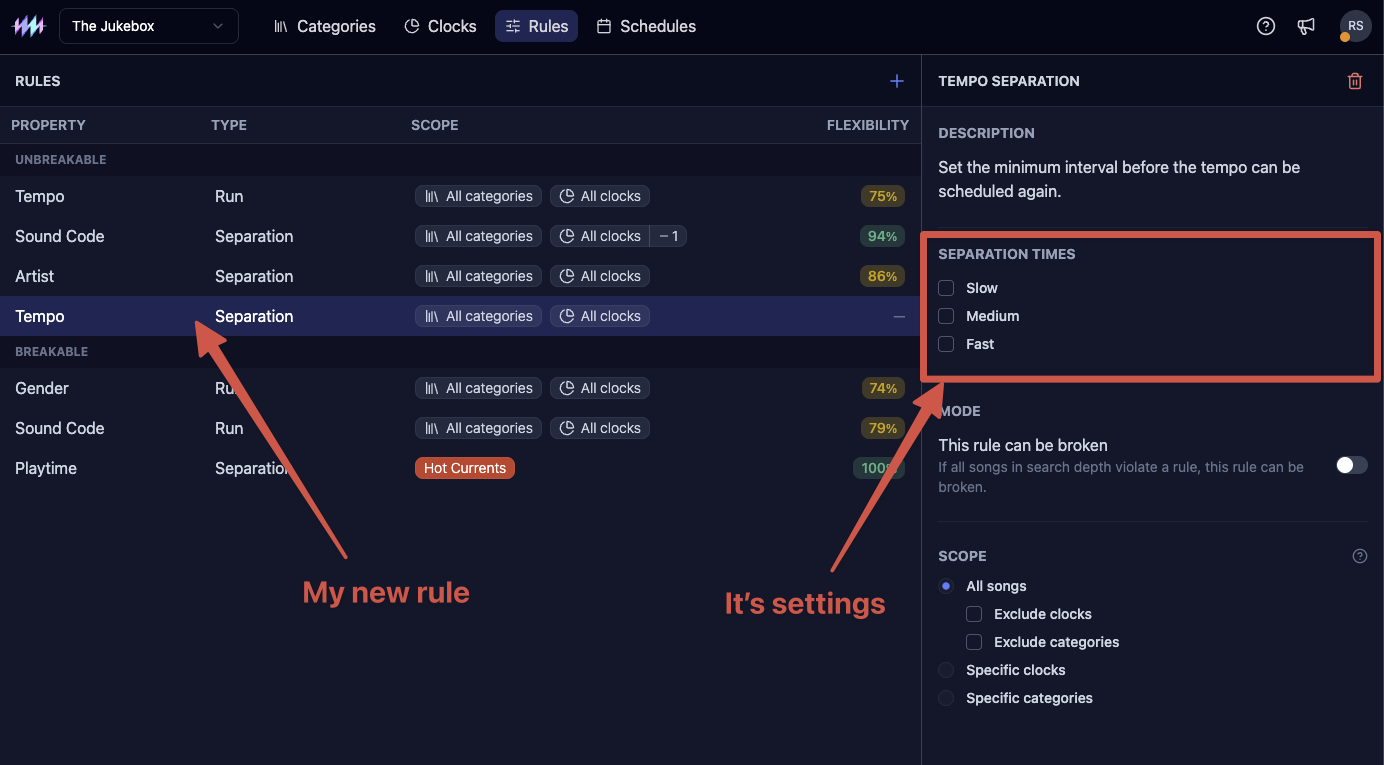Open The Jukebox station dropdown

[x=149, y=26]
